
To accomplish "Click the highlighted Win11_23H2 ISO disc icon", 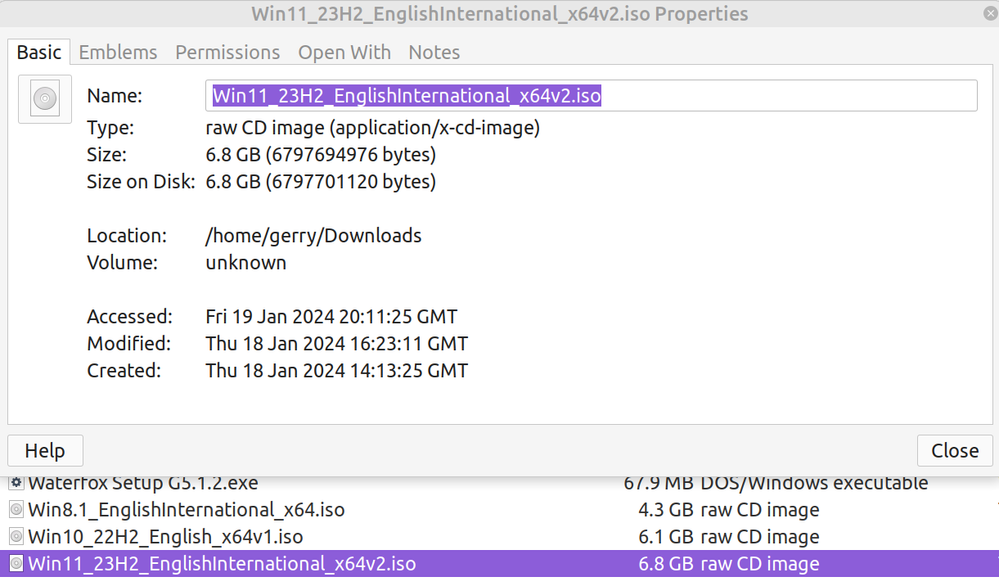I will (15, 564).
